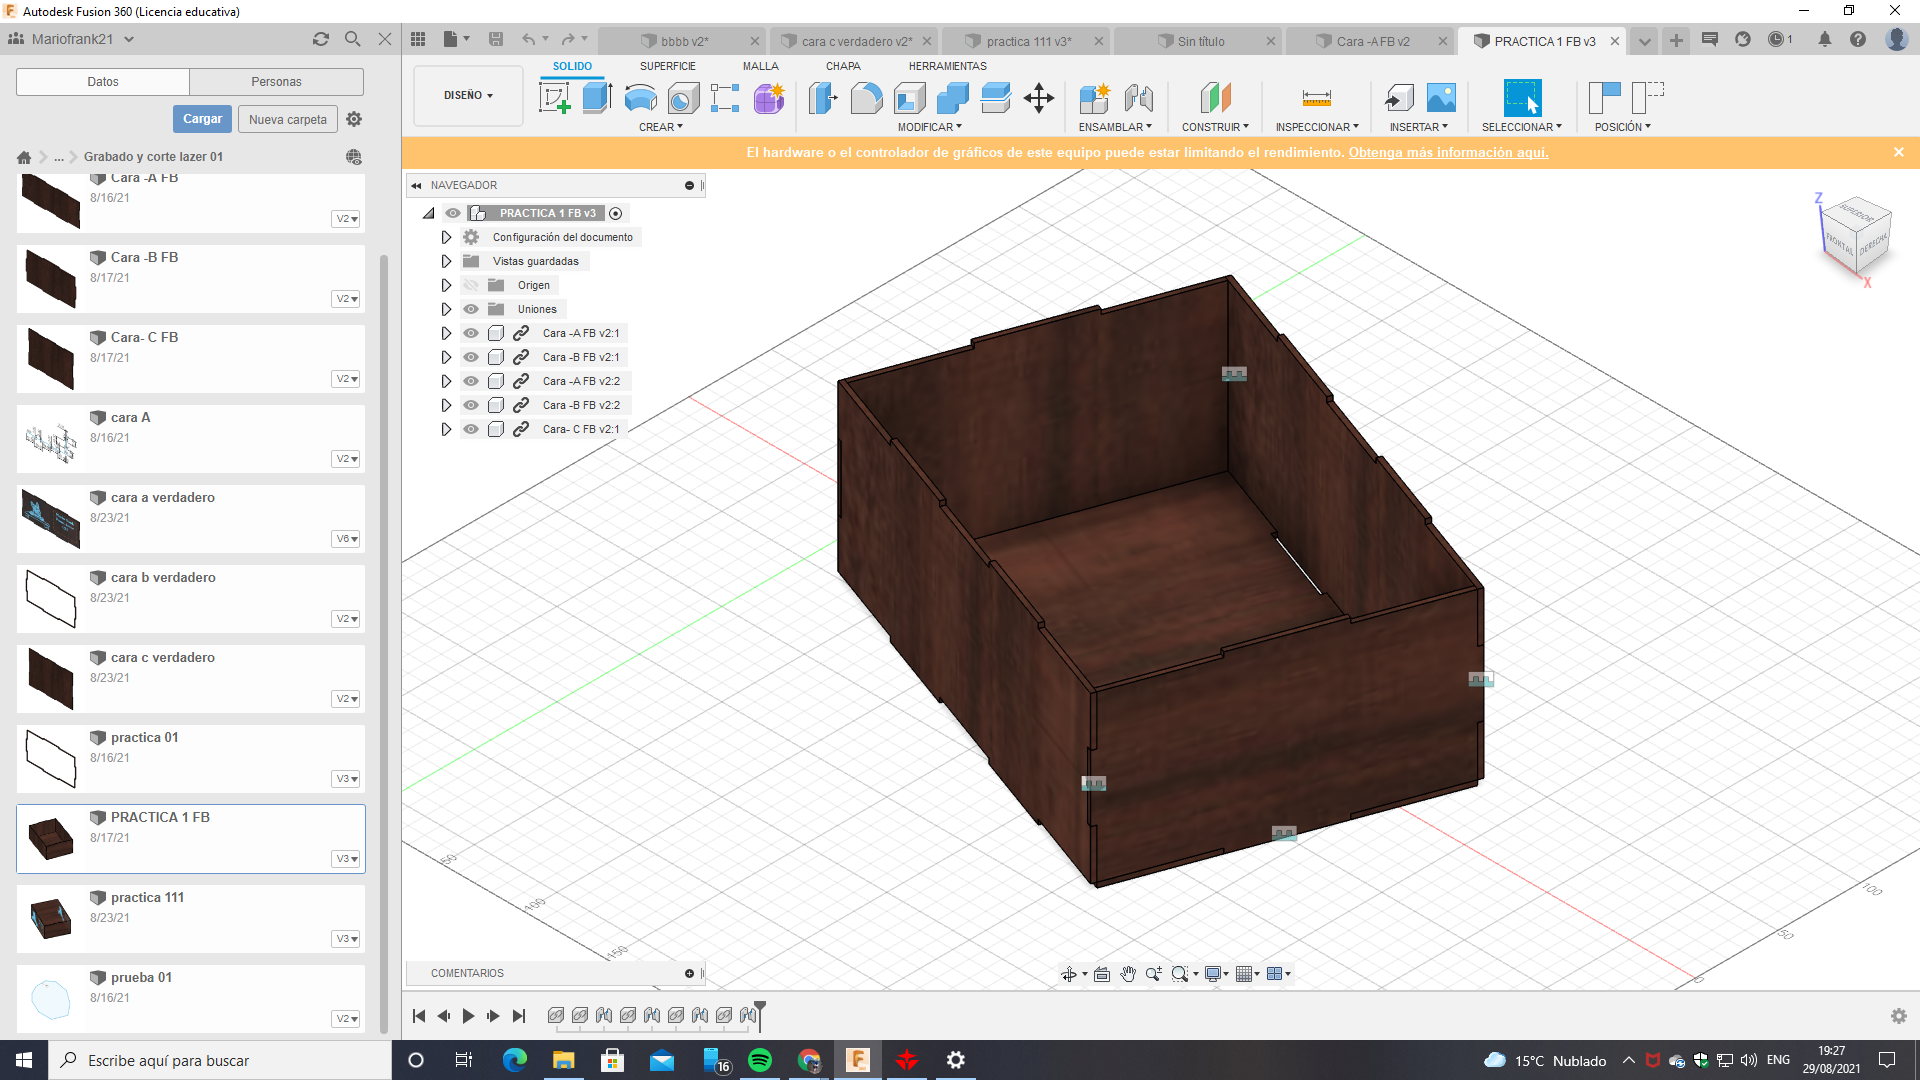Select the Move/Copy arrows tool
The image size is (1920, 1080).
[x=1039, y=98]
